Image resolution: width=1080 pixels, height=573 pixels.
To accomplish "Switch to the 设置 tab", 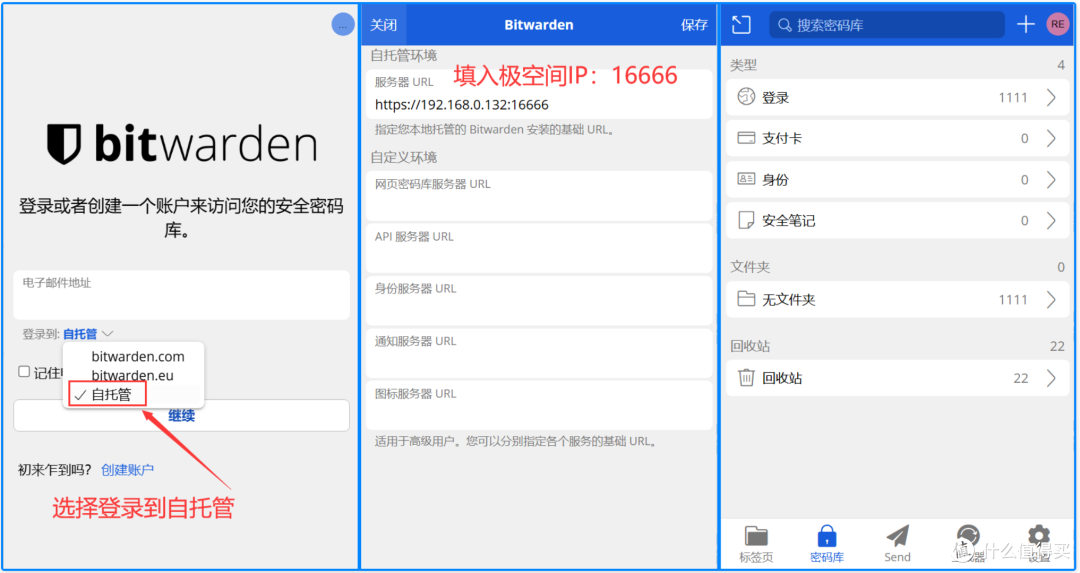I will [1038, 544].
